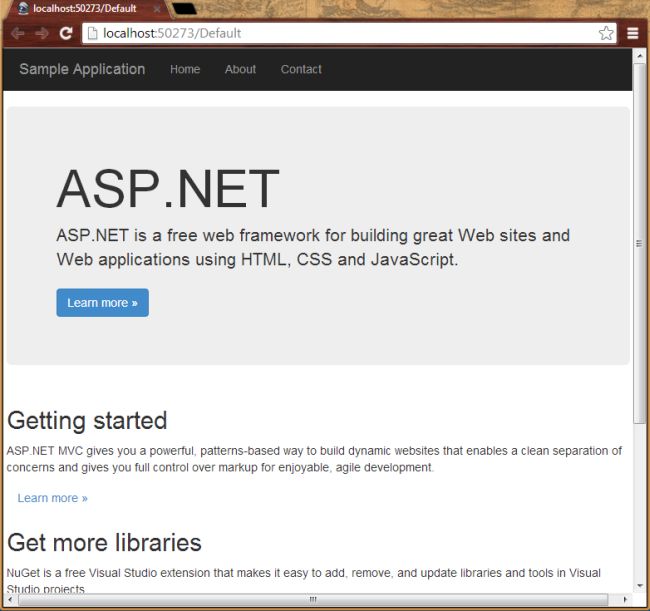
Task: Follow Learn more link under Getting started
Action: point(53,498)
